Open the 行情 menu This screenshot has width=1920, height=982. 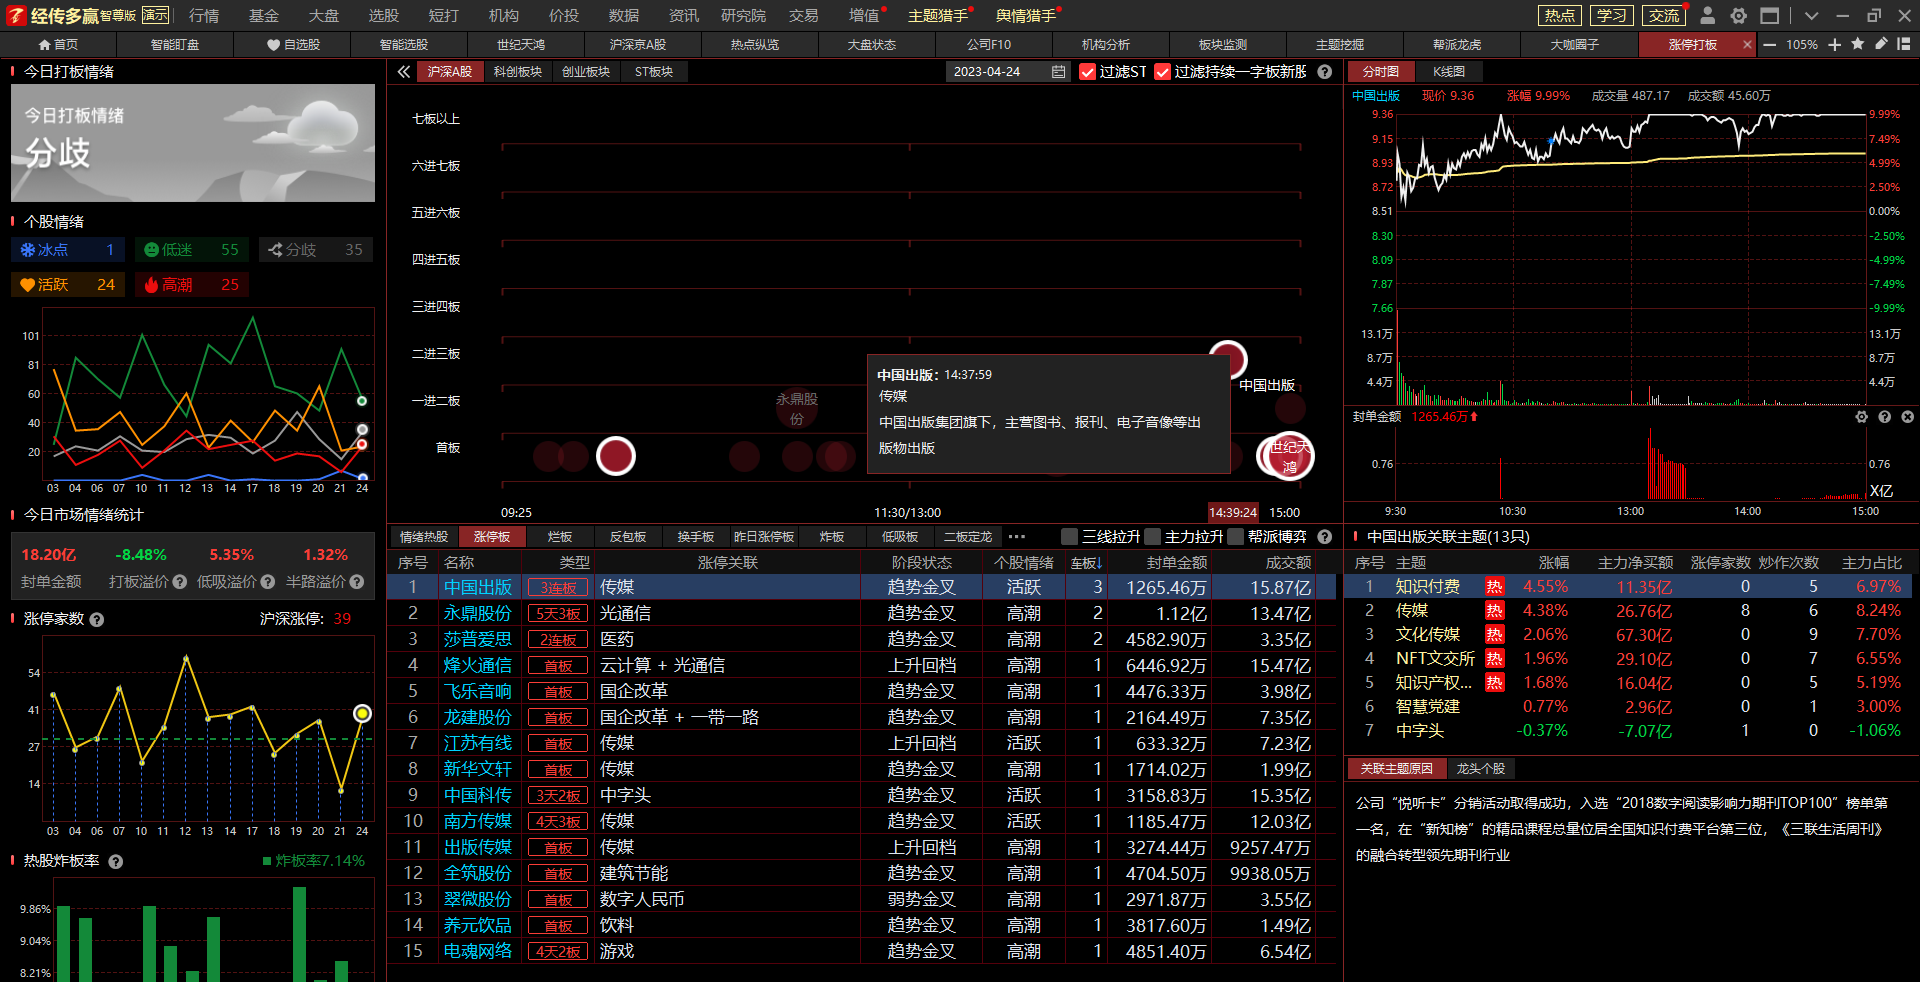(204, 16)
